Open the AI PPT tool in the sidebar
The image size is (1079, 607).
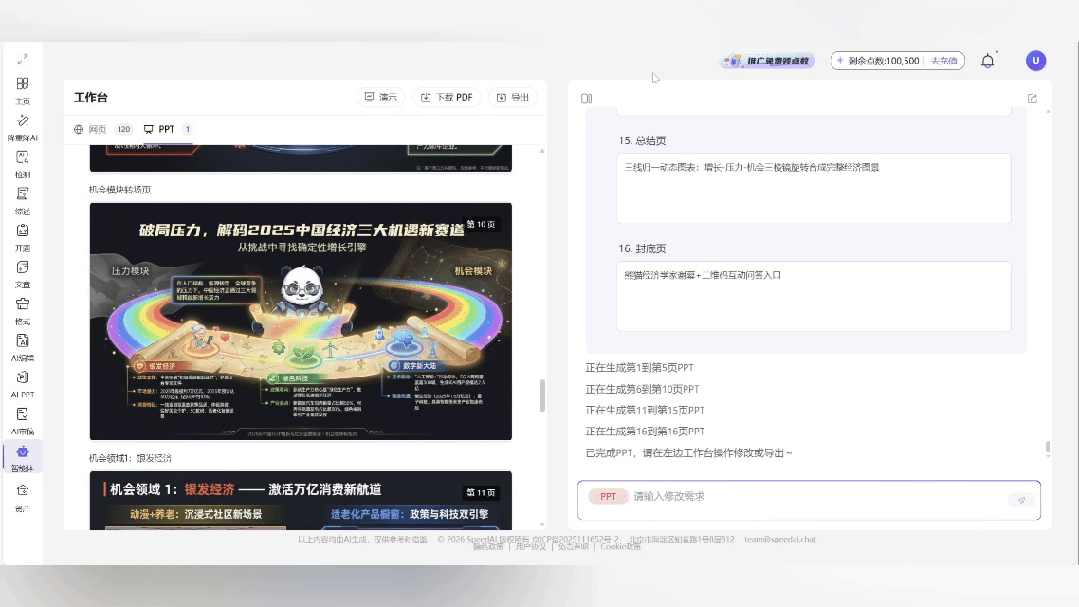click(x=22, y=381)
